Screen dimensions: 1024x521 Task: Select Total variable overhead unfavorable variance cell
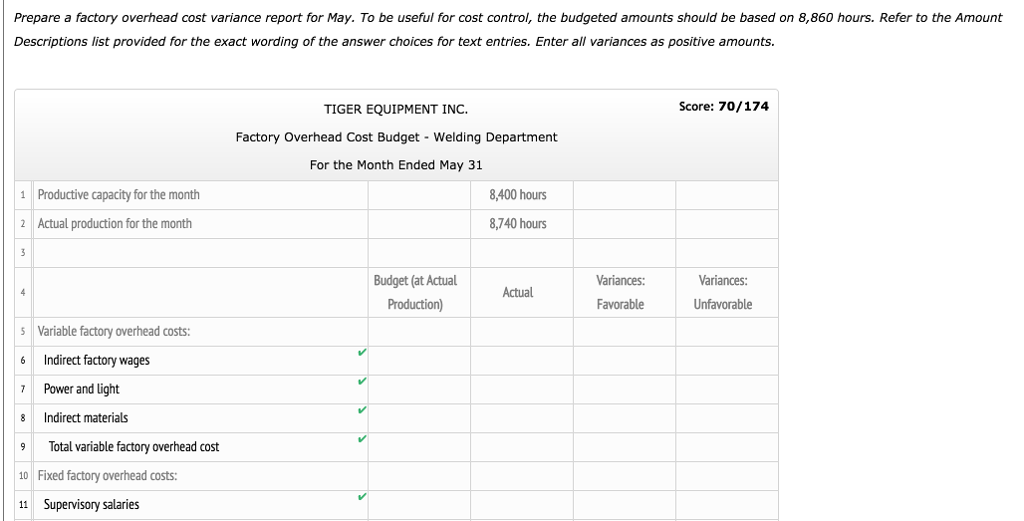pyautogui.click(x=727, y=447)
